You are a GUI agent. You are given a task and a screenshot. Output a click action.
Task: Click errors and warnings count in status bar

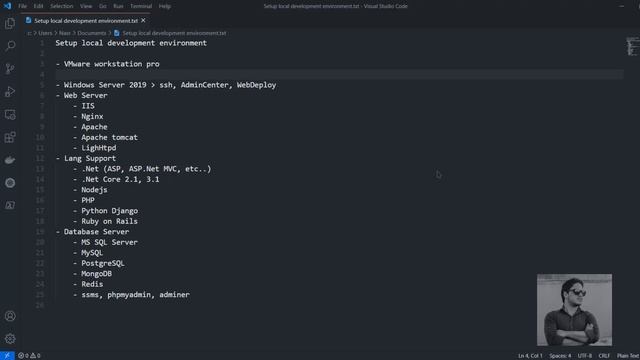tap(29, 356)
